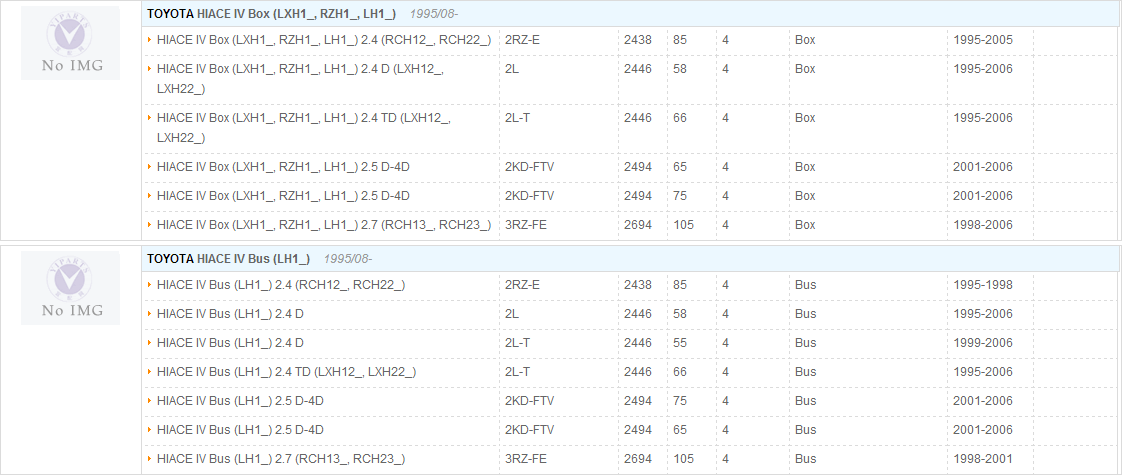1123x476 pixels.
Task: Click the 1995-1998 year range cell
Action: 983,285
